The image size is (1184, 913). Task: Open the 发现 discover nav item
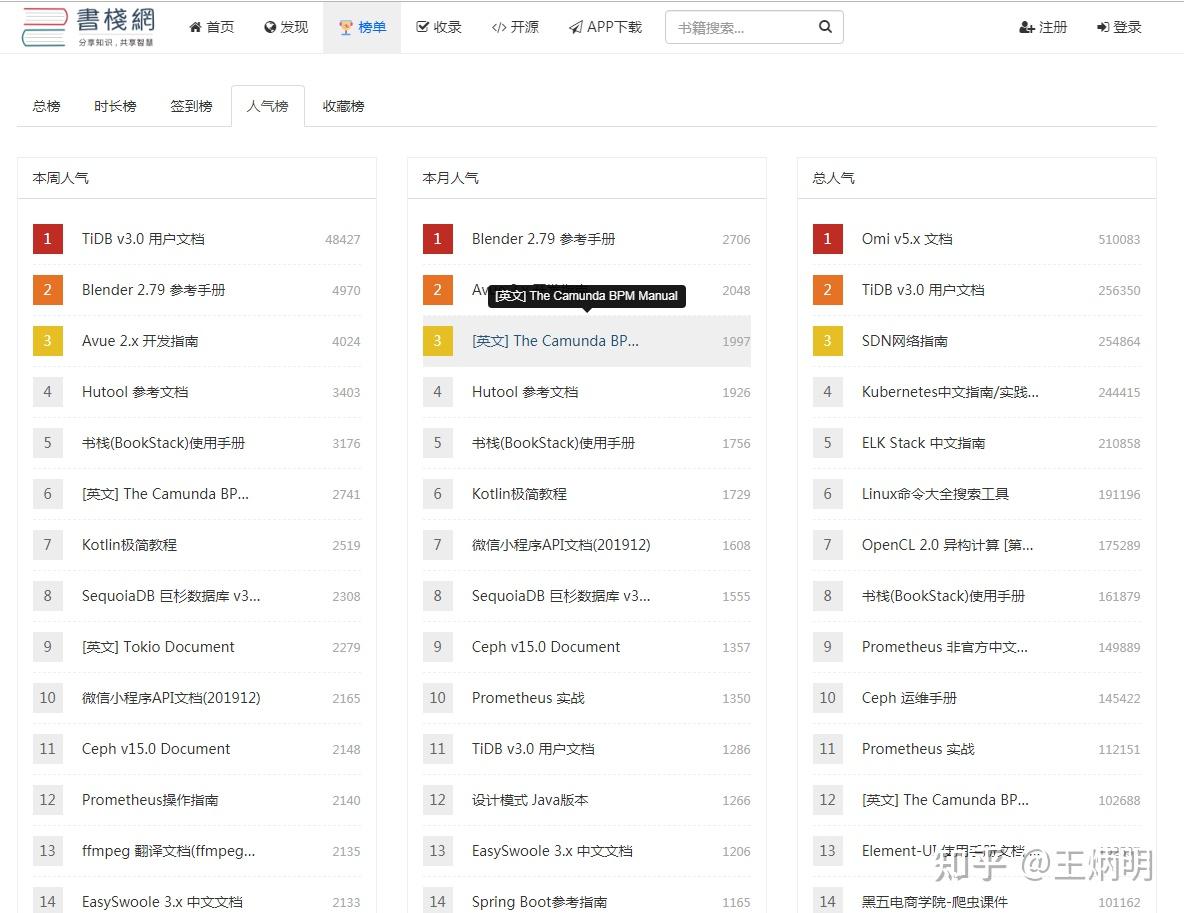pos(286,27)
